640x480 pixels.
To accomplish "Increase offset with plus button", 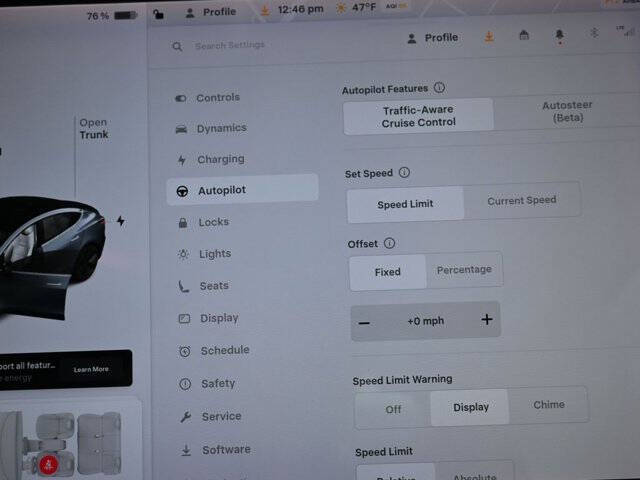I will pyautogui.click(x=487, y=319).
